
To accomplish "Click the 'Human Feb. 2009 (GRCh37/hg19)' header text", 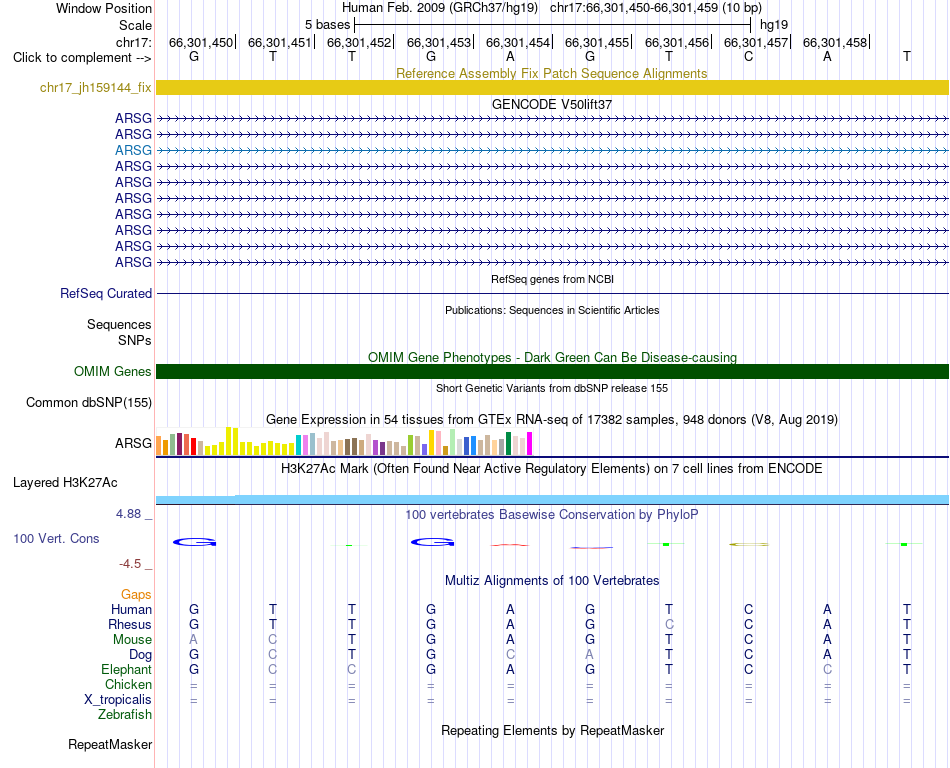I will tap(440, 8).
